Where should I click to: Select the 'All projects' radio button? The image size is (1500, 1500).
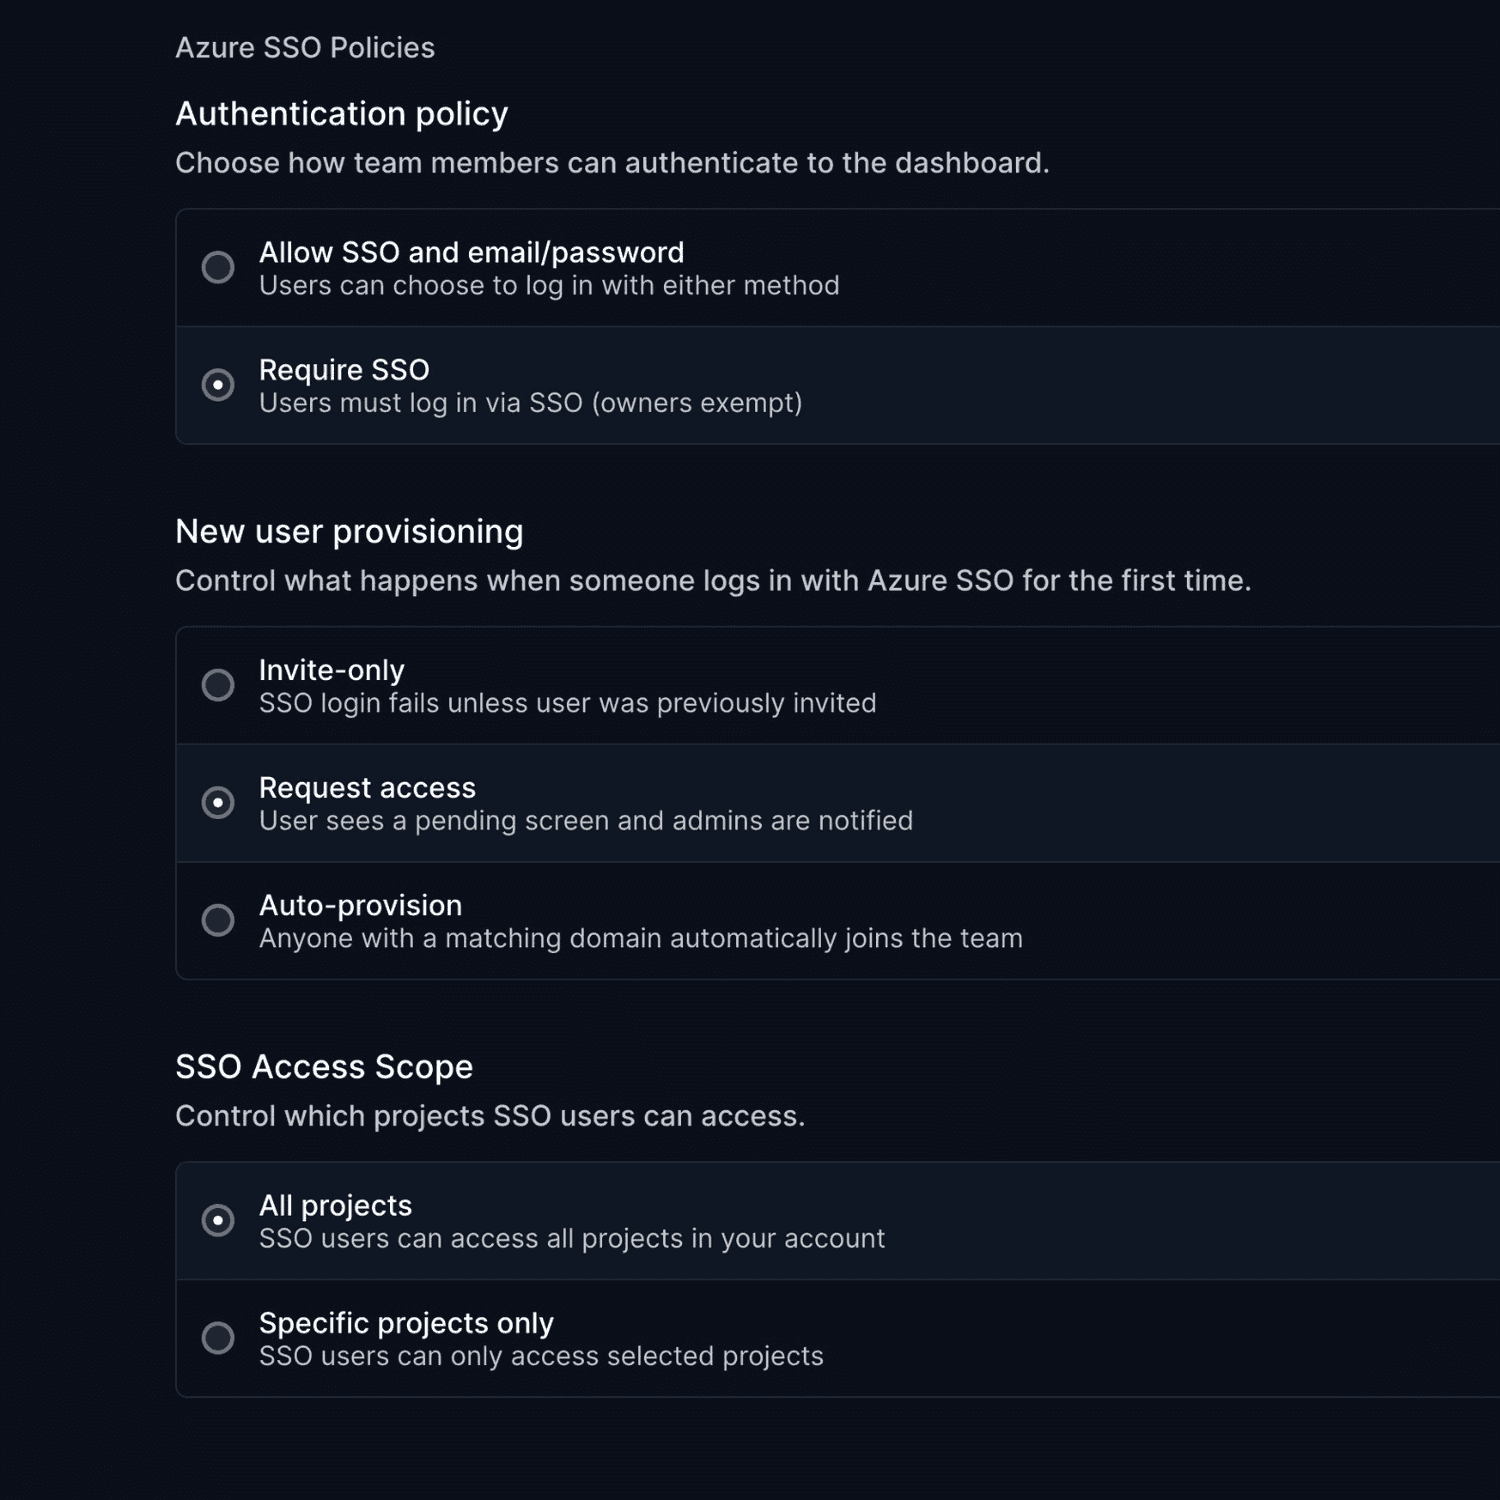(x=218, y=1220)
